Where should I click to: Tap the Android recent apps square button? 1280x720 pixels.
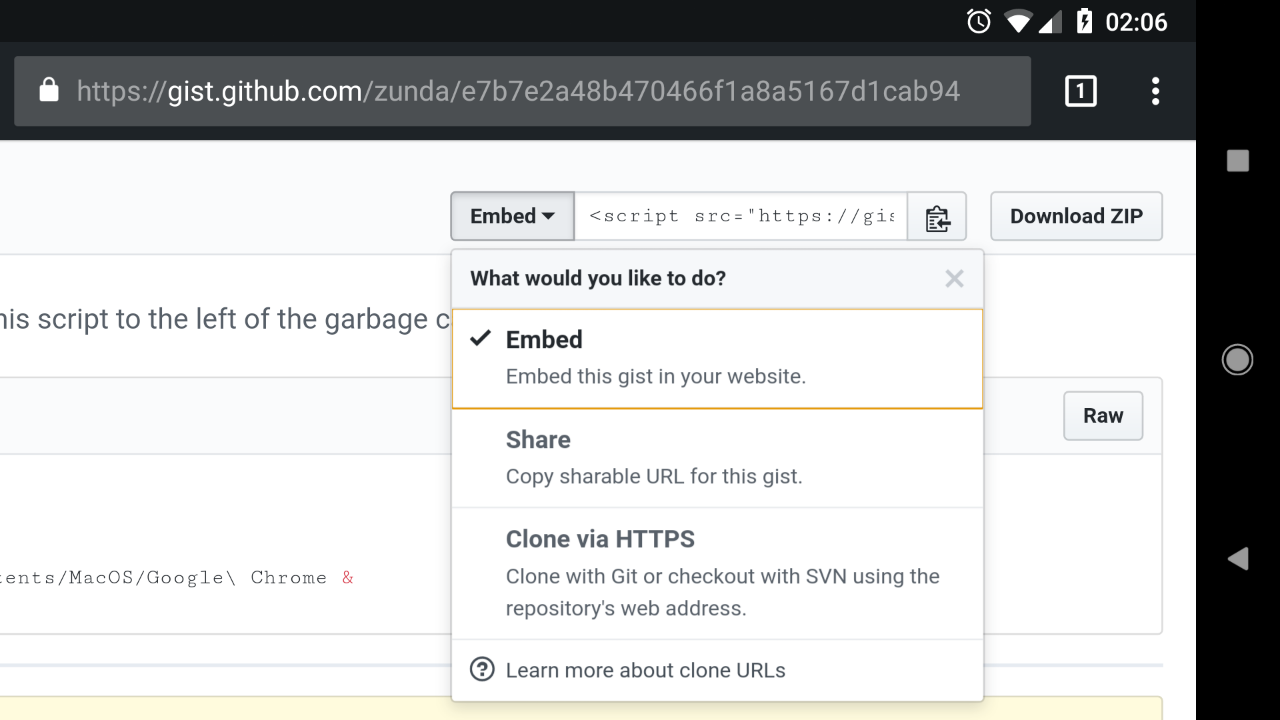[x=1238, y=161]
